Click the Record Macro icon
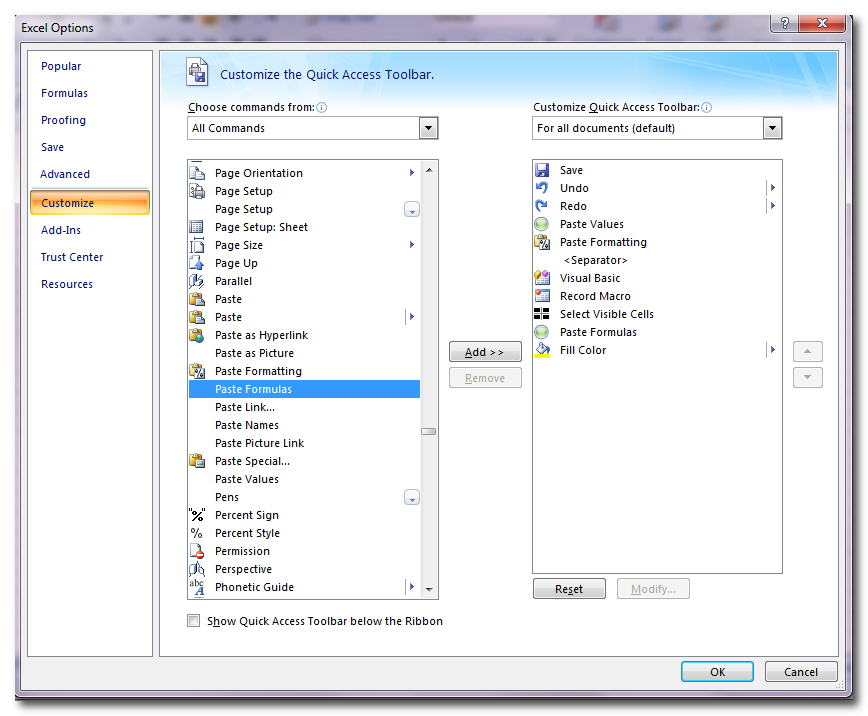This screenshot has height=716, width=868. click(542, 296)
